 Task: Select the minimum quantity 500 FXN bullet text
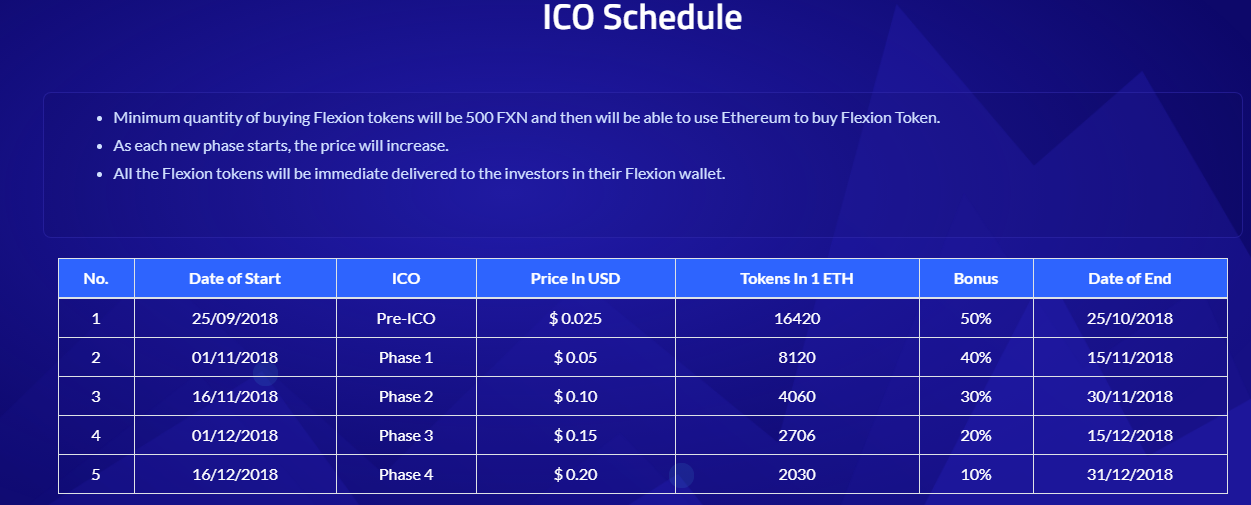tap(527, 118)
